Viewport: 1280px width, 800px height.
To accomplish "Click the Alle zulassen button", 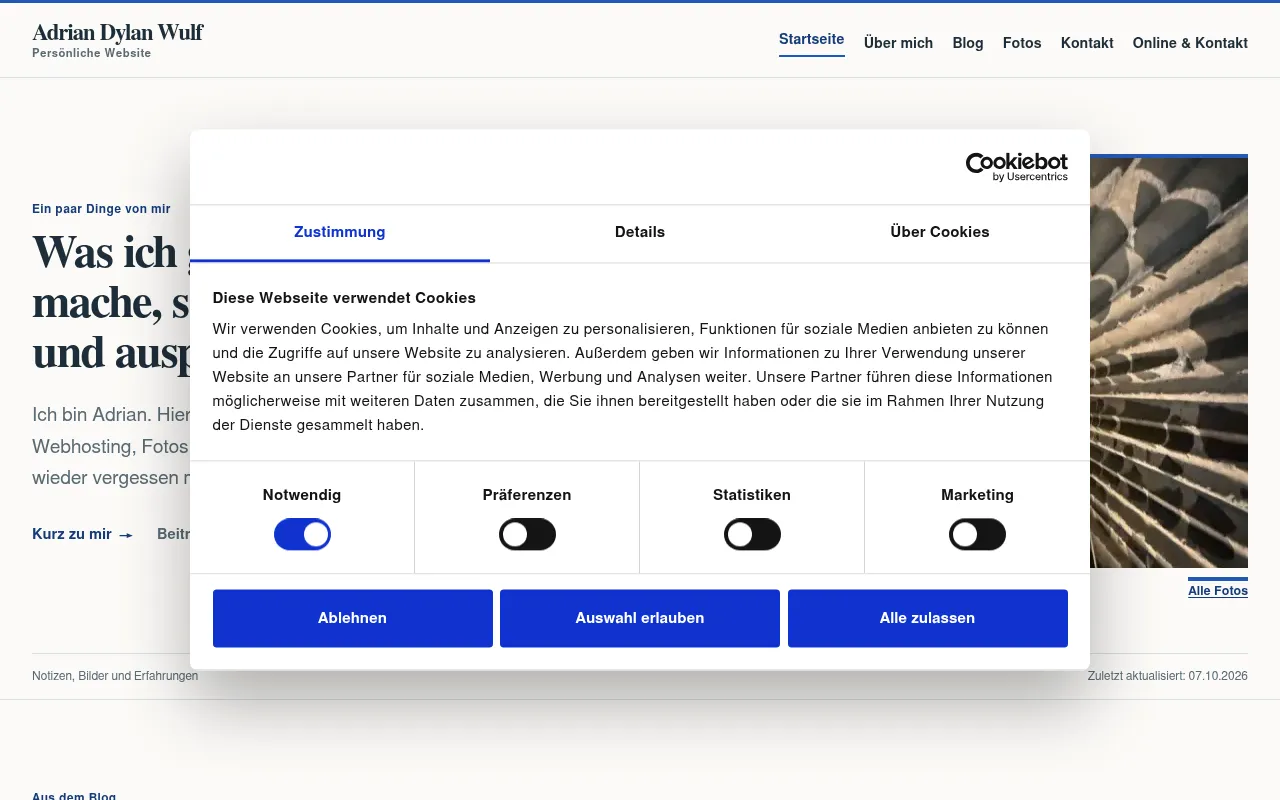I will tap(928, 618).
